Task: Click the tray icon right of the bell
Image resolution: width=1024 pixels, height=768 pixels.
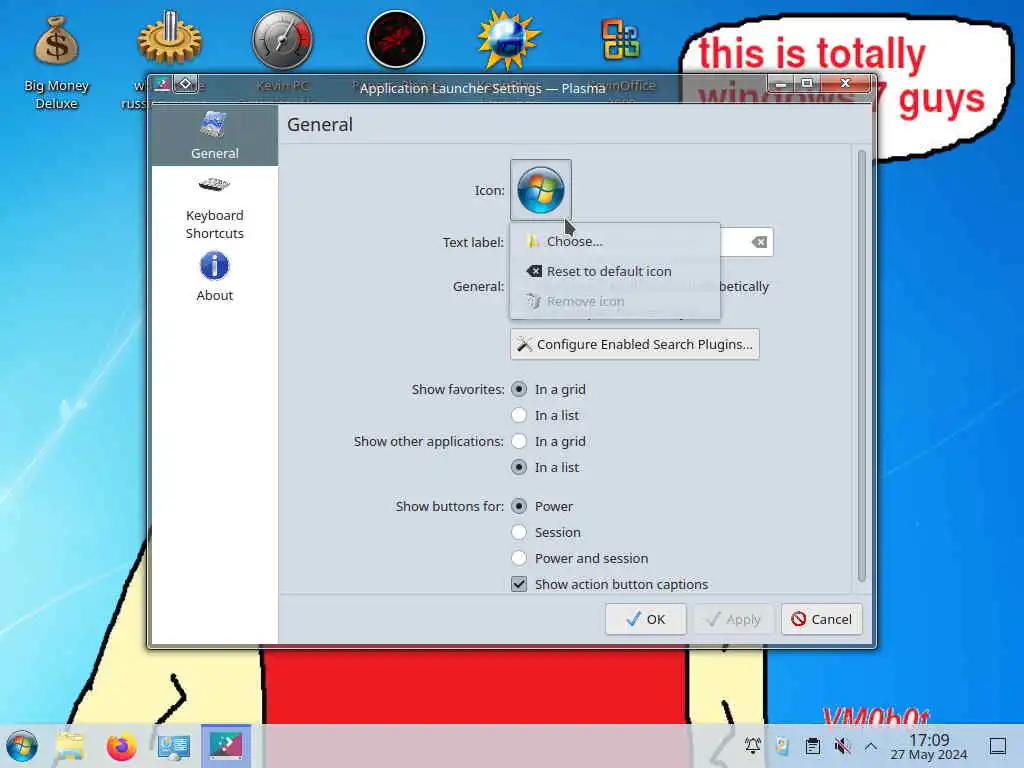Action: coord(782,746)
